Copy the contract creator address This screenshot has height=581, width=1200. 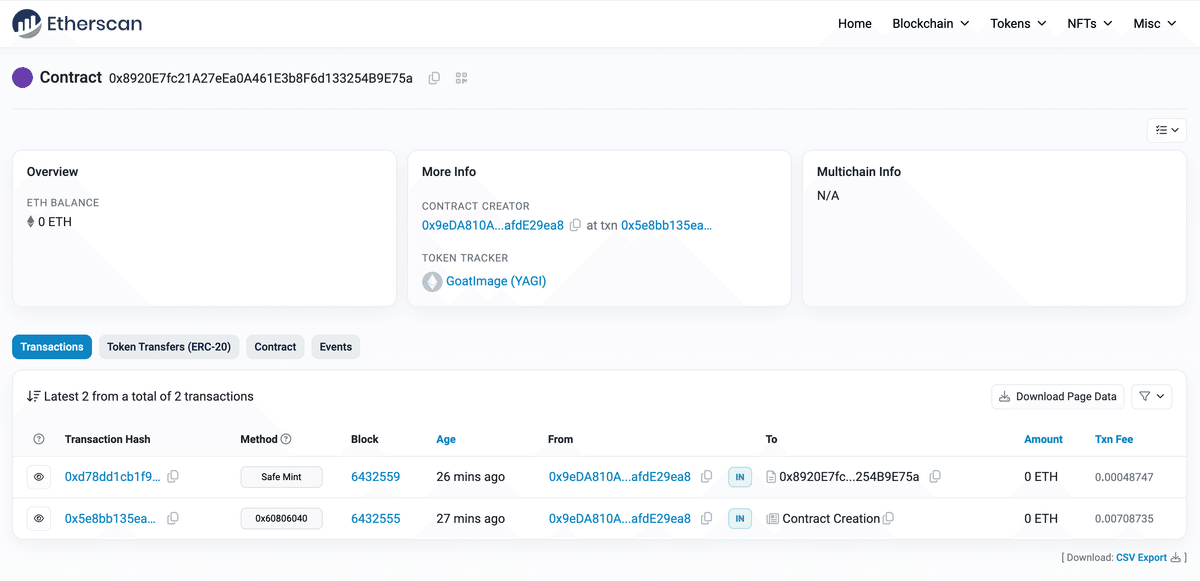[575, 226]
